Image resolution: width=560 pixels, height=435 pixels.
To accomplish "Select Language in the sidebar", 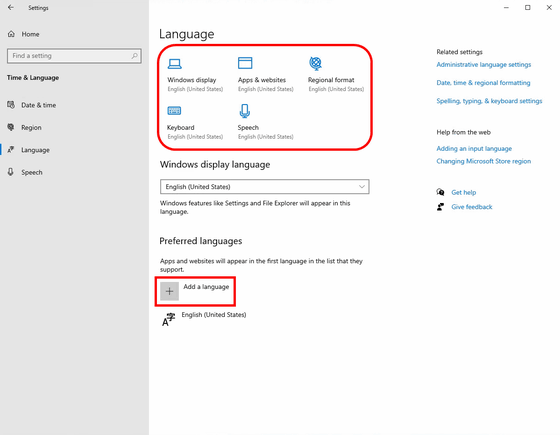I will [35, 150].
